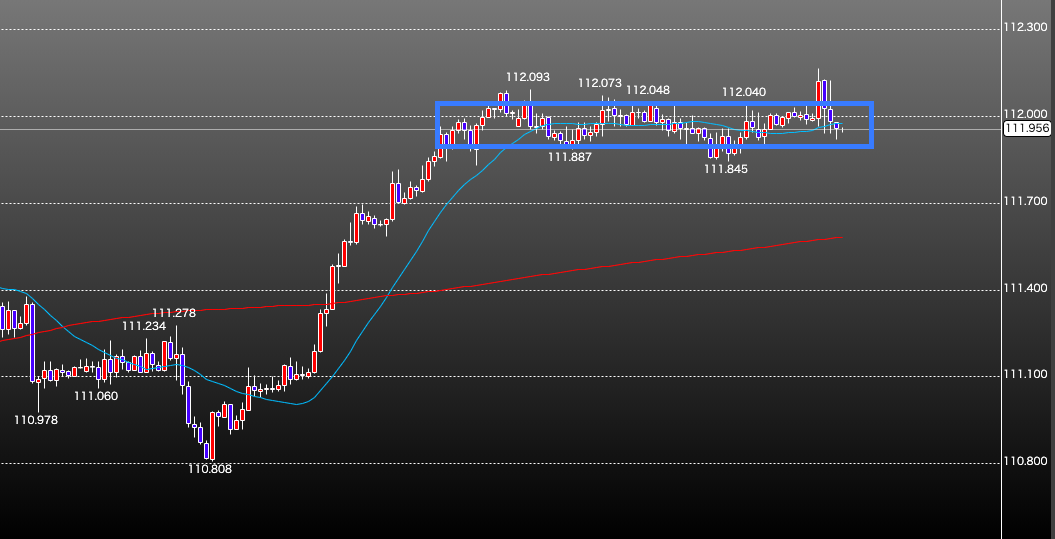
Task: Click the 112.048 high price annotation
Action: [x=648, y=90]
